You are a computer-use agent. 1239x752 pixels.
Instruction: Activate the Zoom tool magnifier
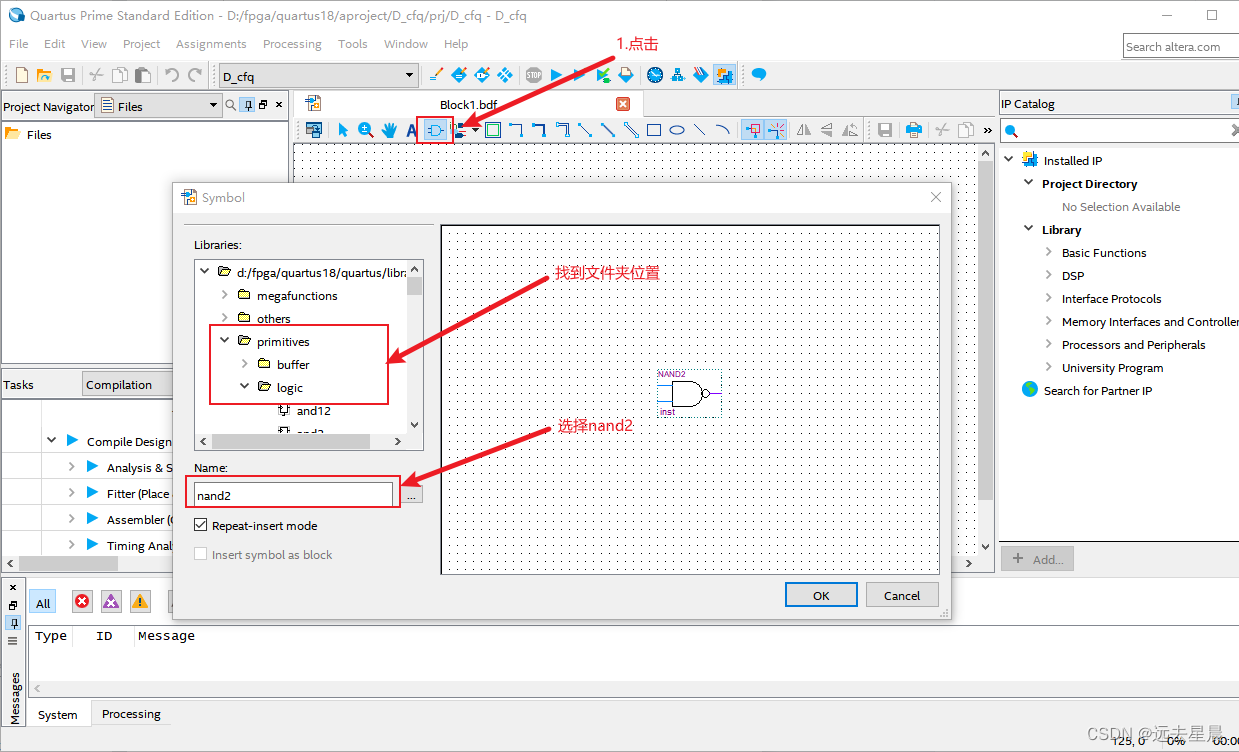(x=366, y=130)
